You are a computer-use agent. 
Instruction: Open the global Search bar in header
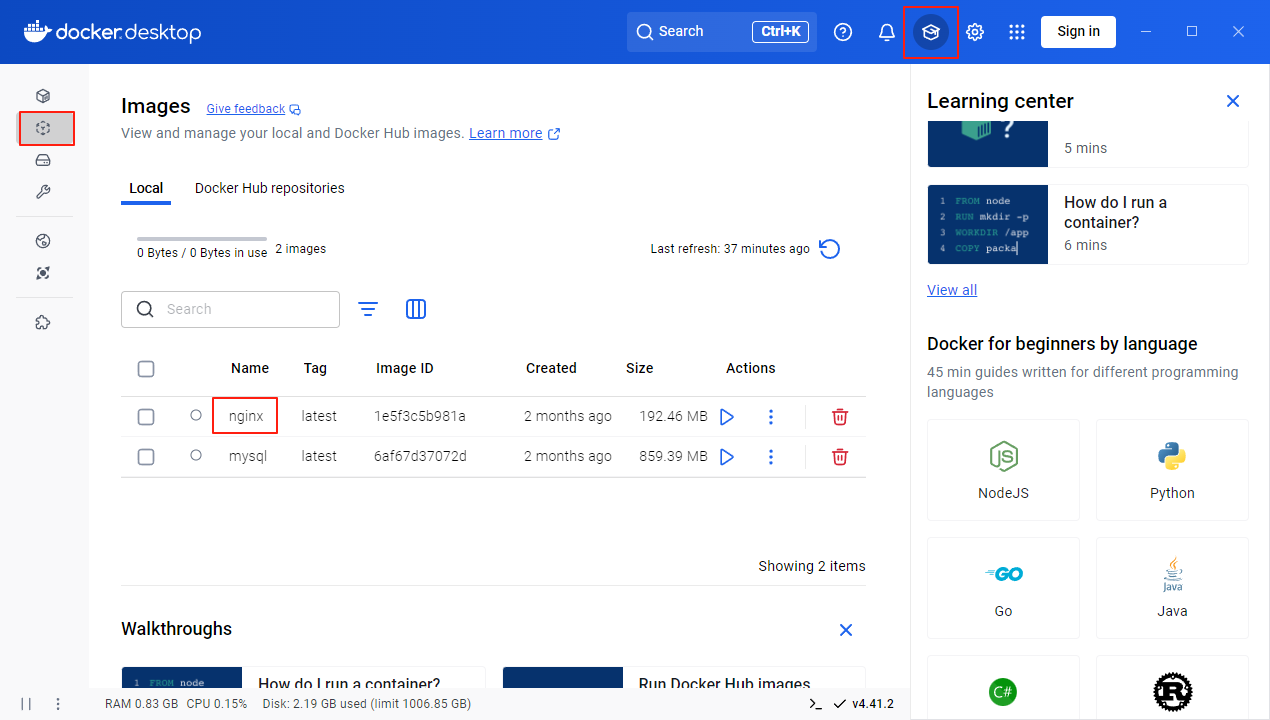[722, 32]
